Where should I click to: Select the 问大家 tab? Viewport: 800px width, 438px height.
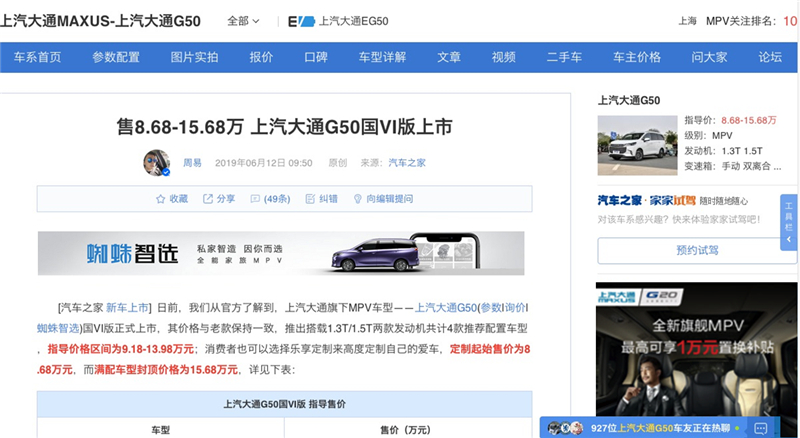tap(709, 57)
